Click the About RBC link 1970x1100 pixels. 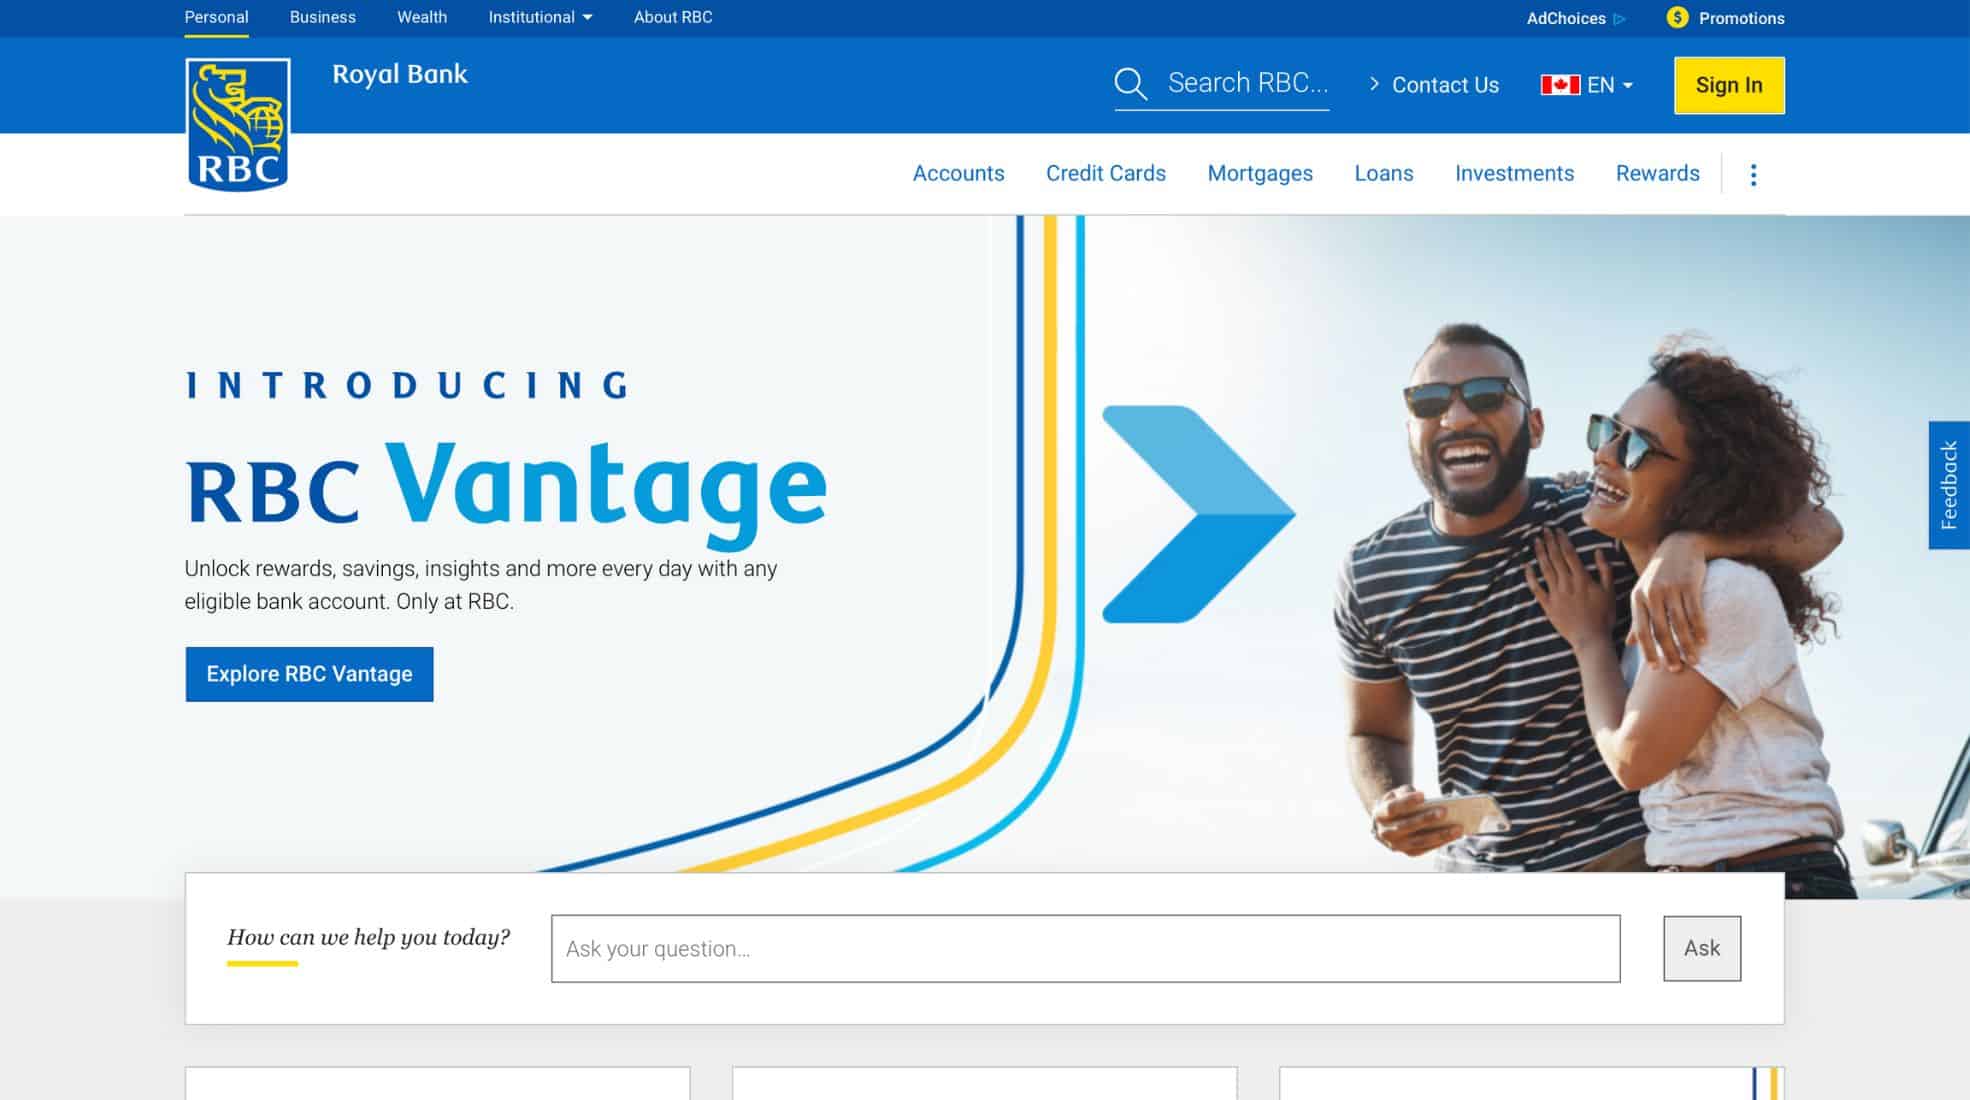click(672, 16)
